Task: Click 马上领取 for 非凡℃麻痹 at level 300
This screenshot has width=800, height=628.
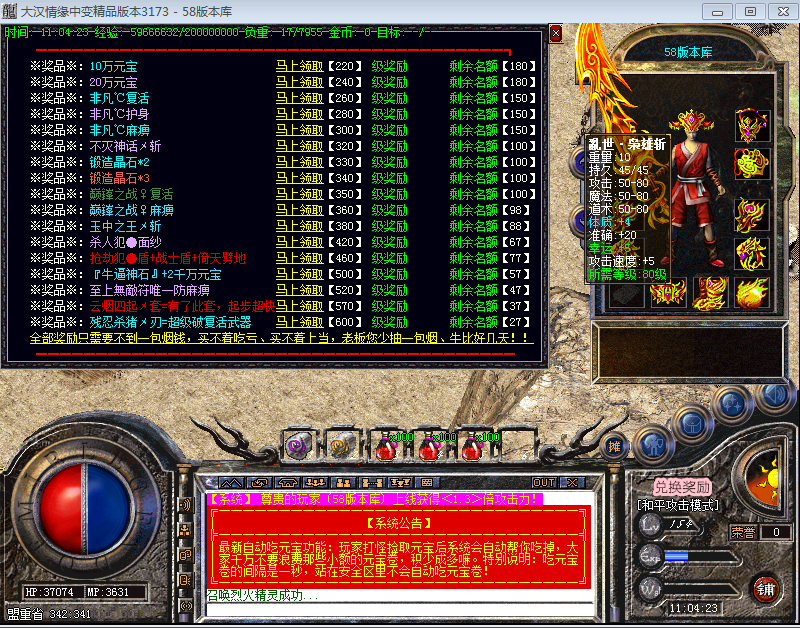Action: coord(299,130)
